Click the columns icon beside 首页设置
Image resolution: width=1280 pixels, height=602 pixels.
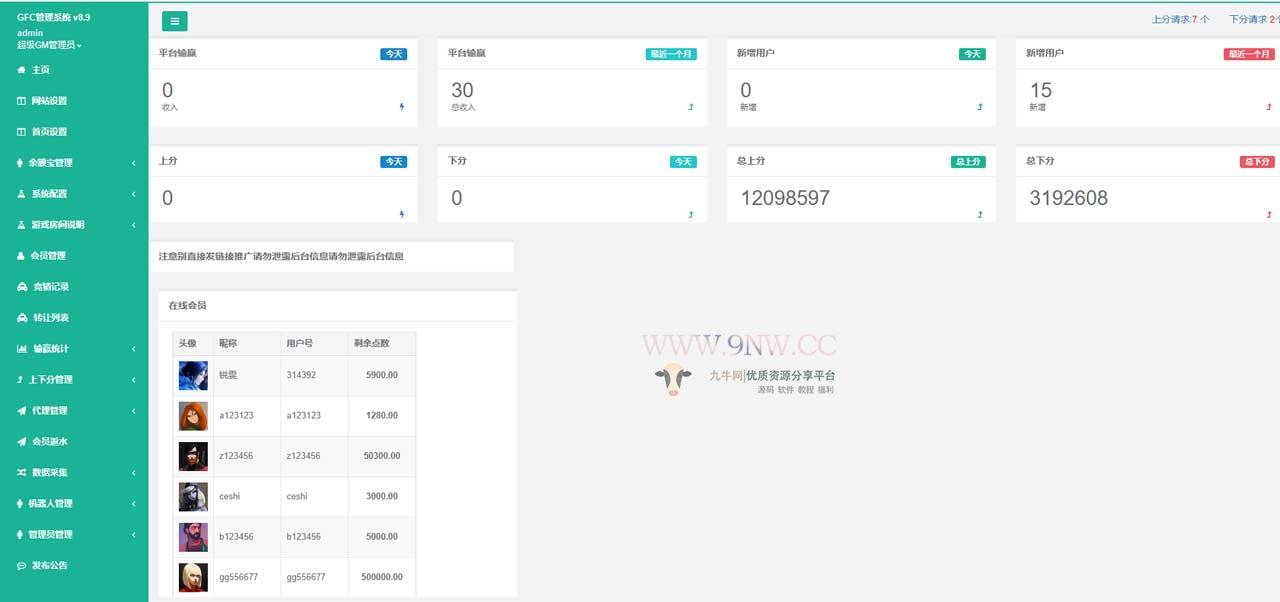pos(21,132)
